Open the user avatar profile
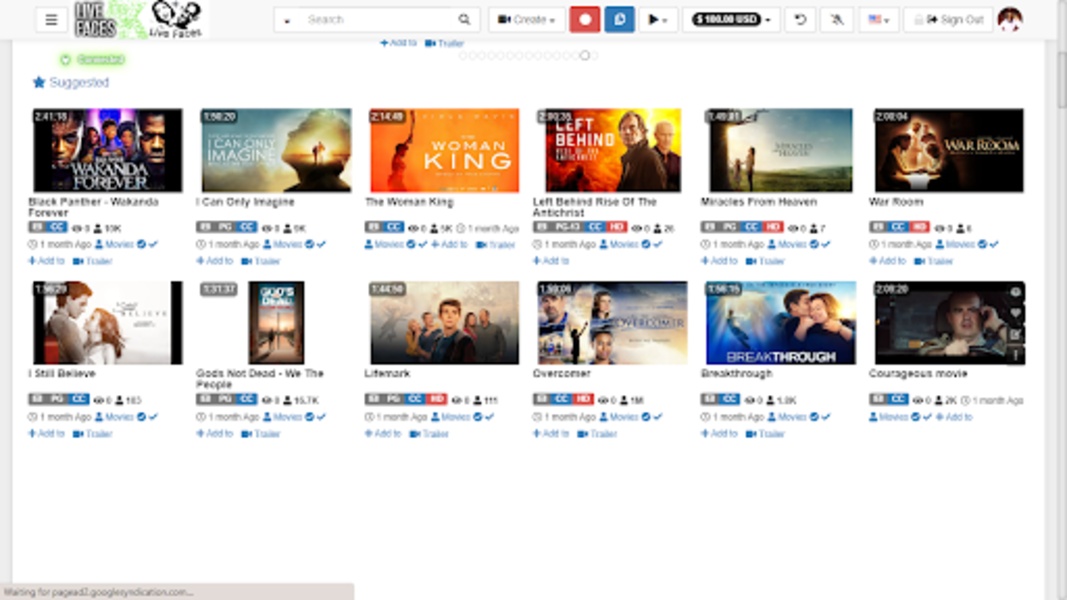1067x600 pixels. (x=1010, y=20)
